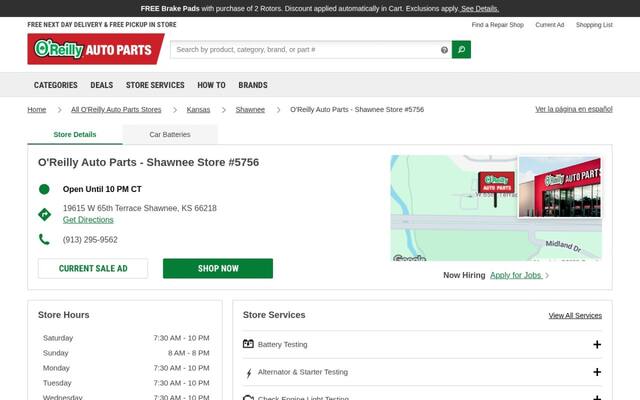Click the Now Hiring text
This screenshot has height=400, width=640.
pyautogui.click(x=464, y=275)
